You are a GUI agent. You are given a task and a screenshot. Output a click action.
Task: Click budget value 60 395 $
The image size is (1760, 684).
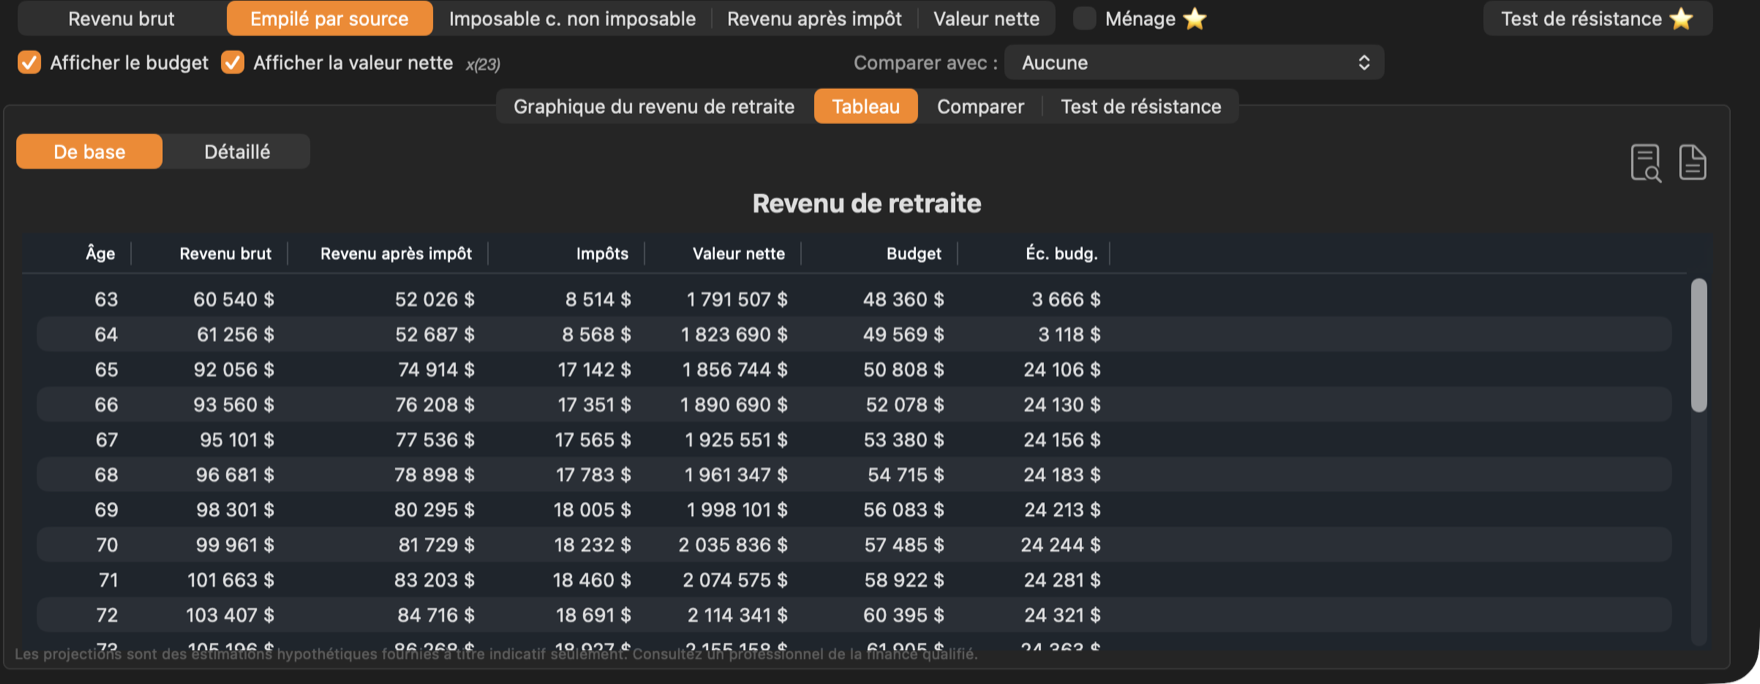[x=904, y=614]
